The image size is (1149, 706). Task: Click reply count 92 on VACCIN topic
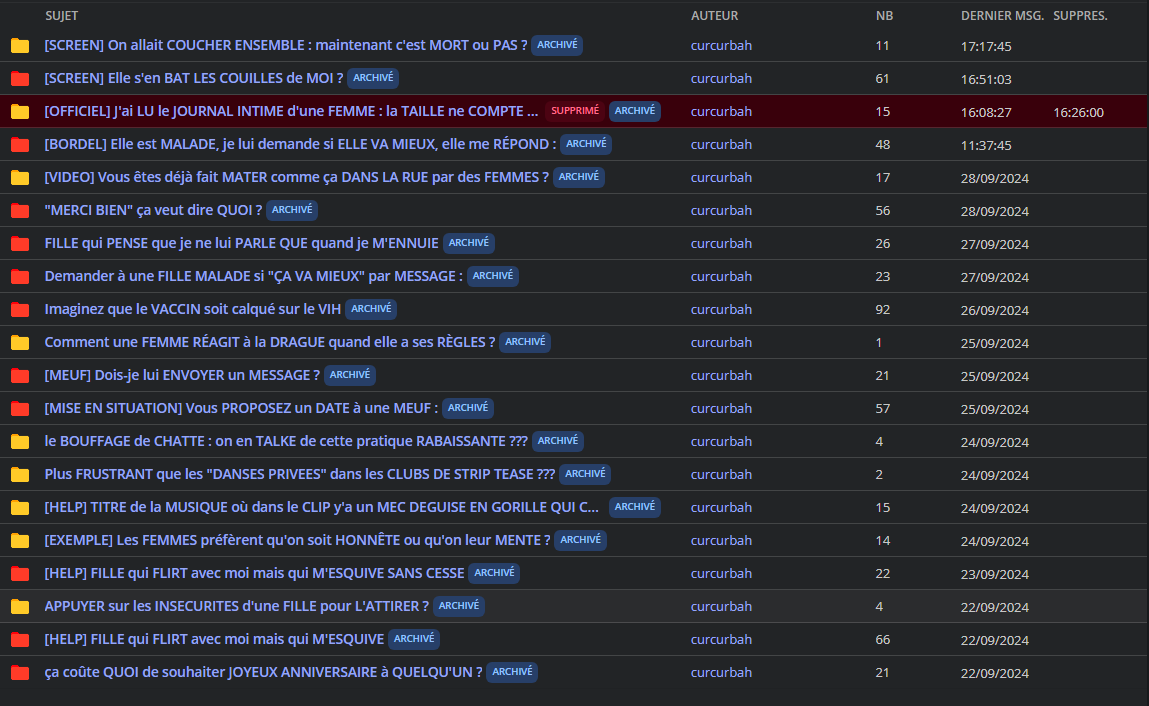(x=883, y=309)
